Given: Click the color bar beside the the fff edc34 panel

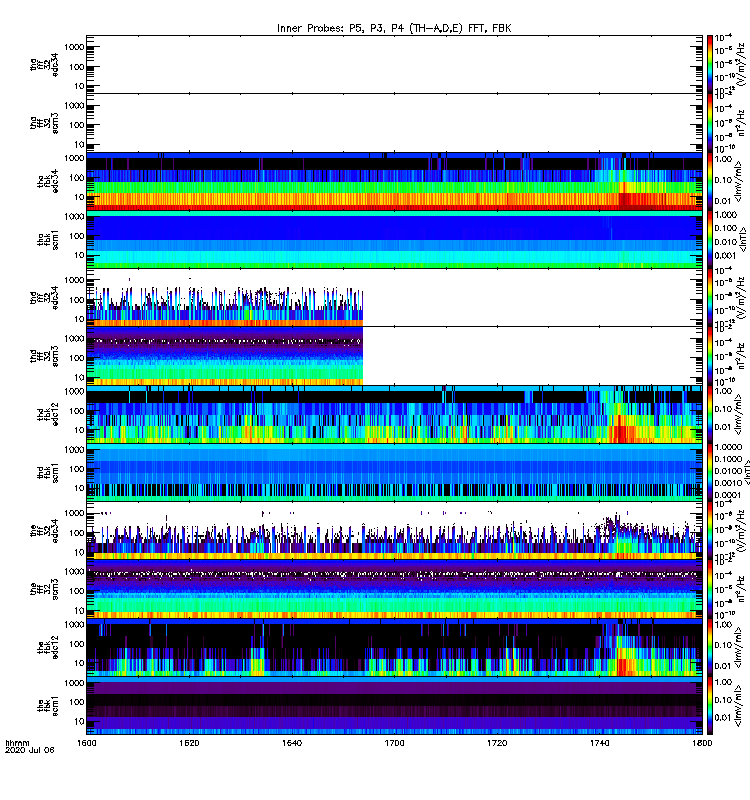Looking at the screenshot, I should pyautogui.click(x=710, y=531).
